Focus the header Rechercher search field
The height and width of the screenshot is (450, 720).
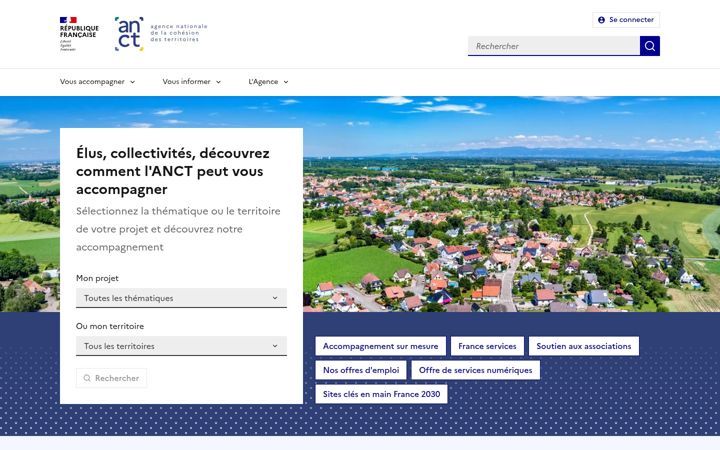pyautogui.click(x=554, y=46)
